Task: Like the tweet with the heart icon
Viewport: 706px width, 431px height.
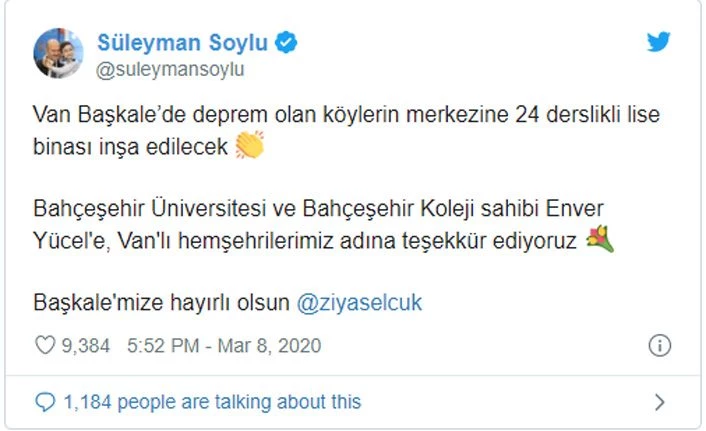Action: (44, 345)
